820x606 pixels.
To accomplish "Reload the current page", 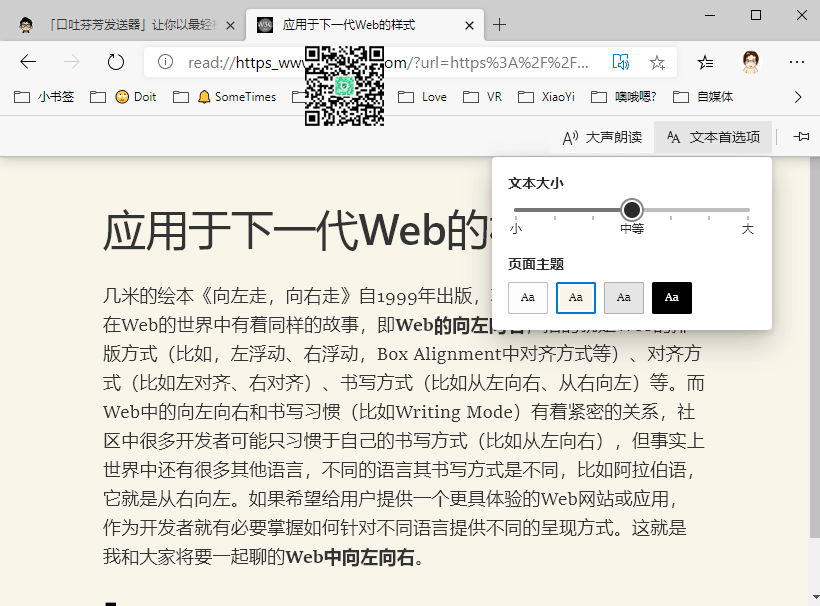I will click(x=116, y=62).
